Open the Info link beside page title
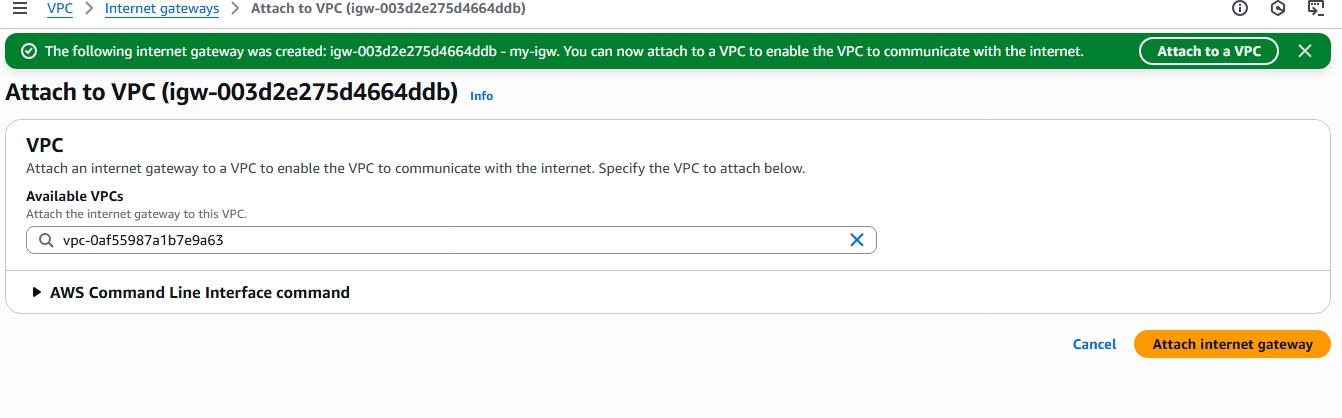The height and width of the screenshot is (418, 1342). pos(481,96)
